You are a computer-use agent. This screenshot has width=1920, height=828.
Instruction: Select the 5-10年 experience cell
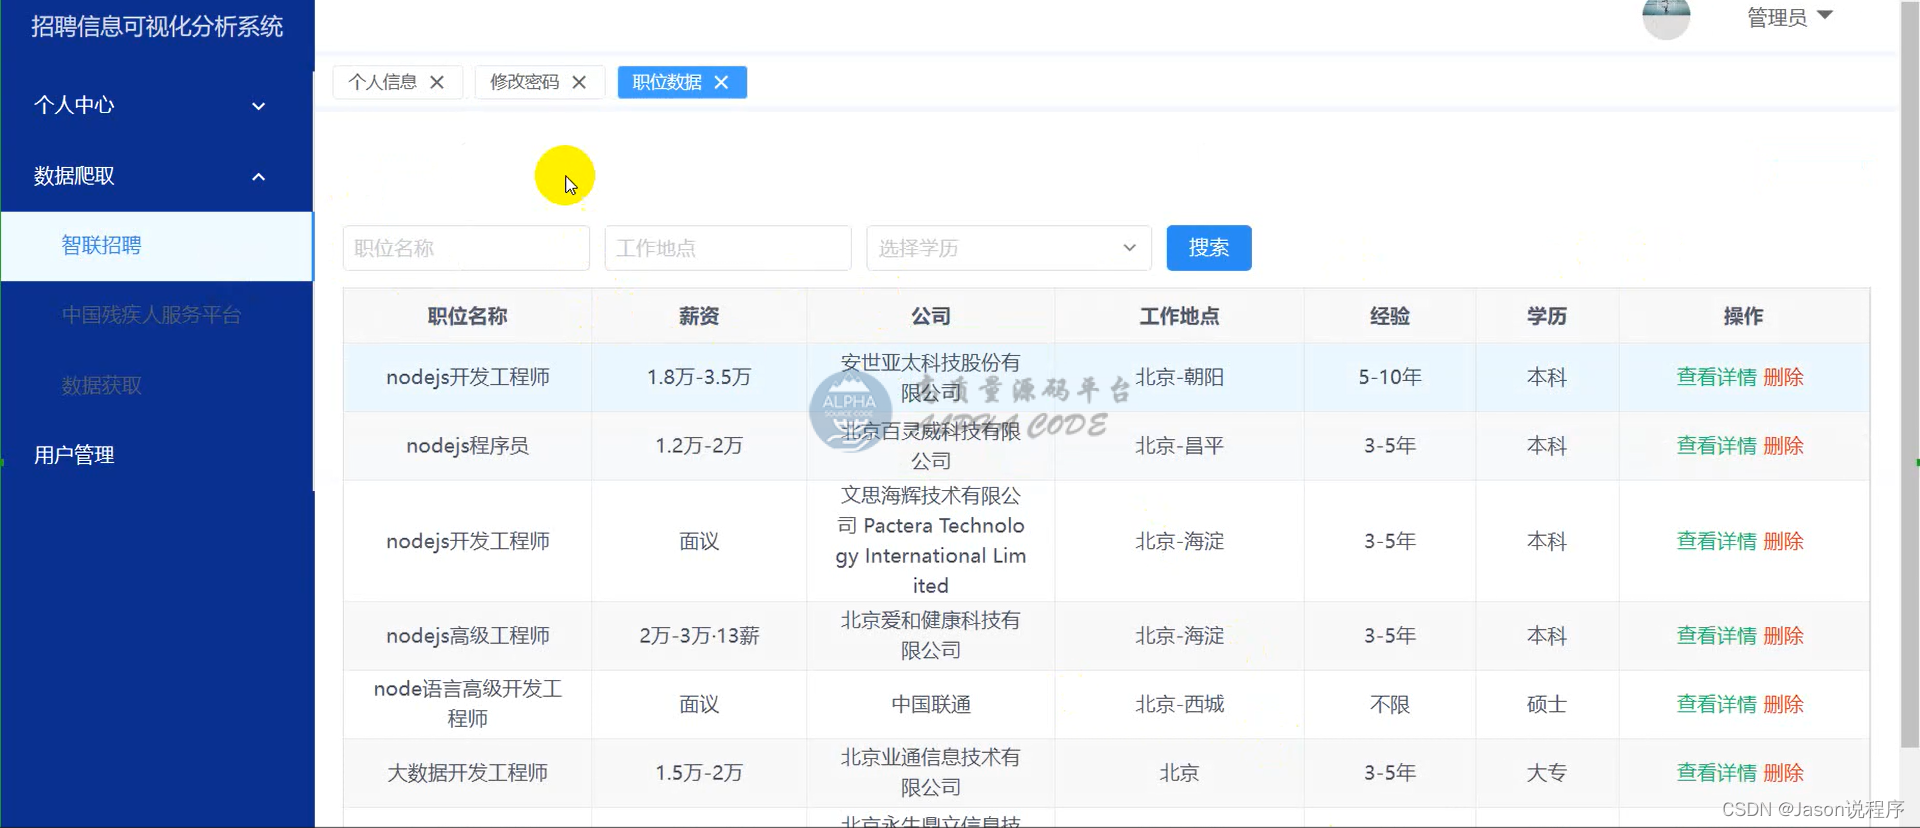pos(1390,377)
